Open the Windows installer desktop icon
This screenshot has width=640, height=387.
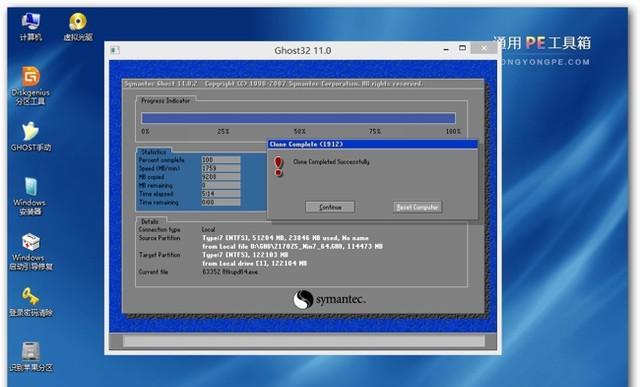point(30,196)
